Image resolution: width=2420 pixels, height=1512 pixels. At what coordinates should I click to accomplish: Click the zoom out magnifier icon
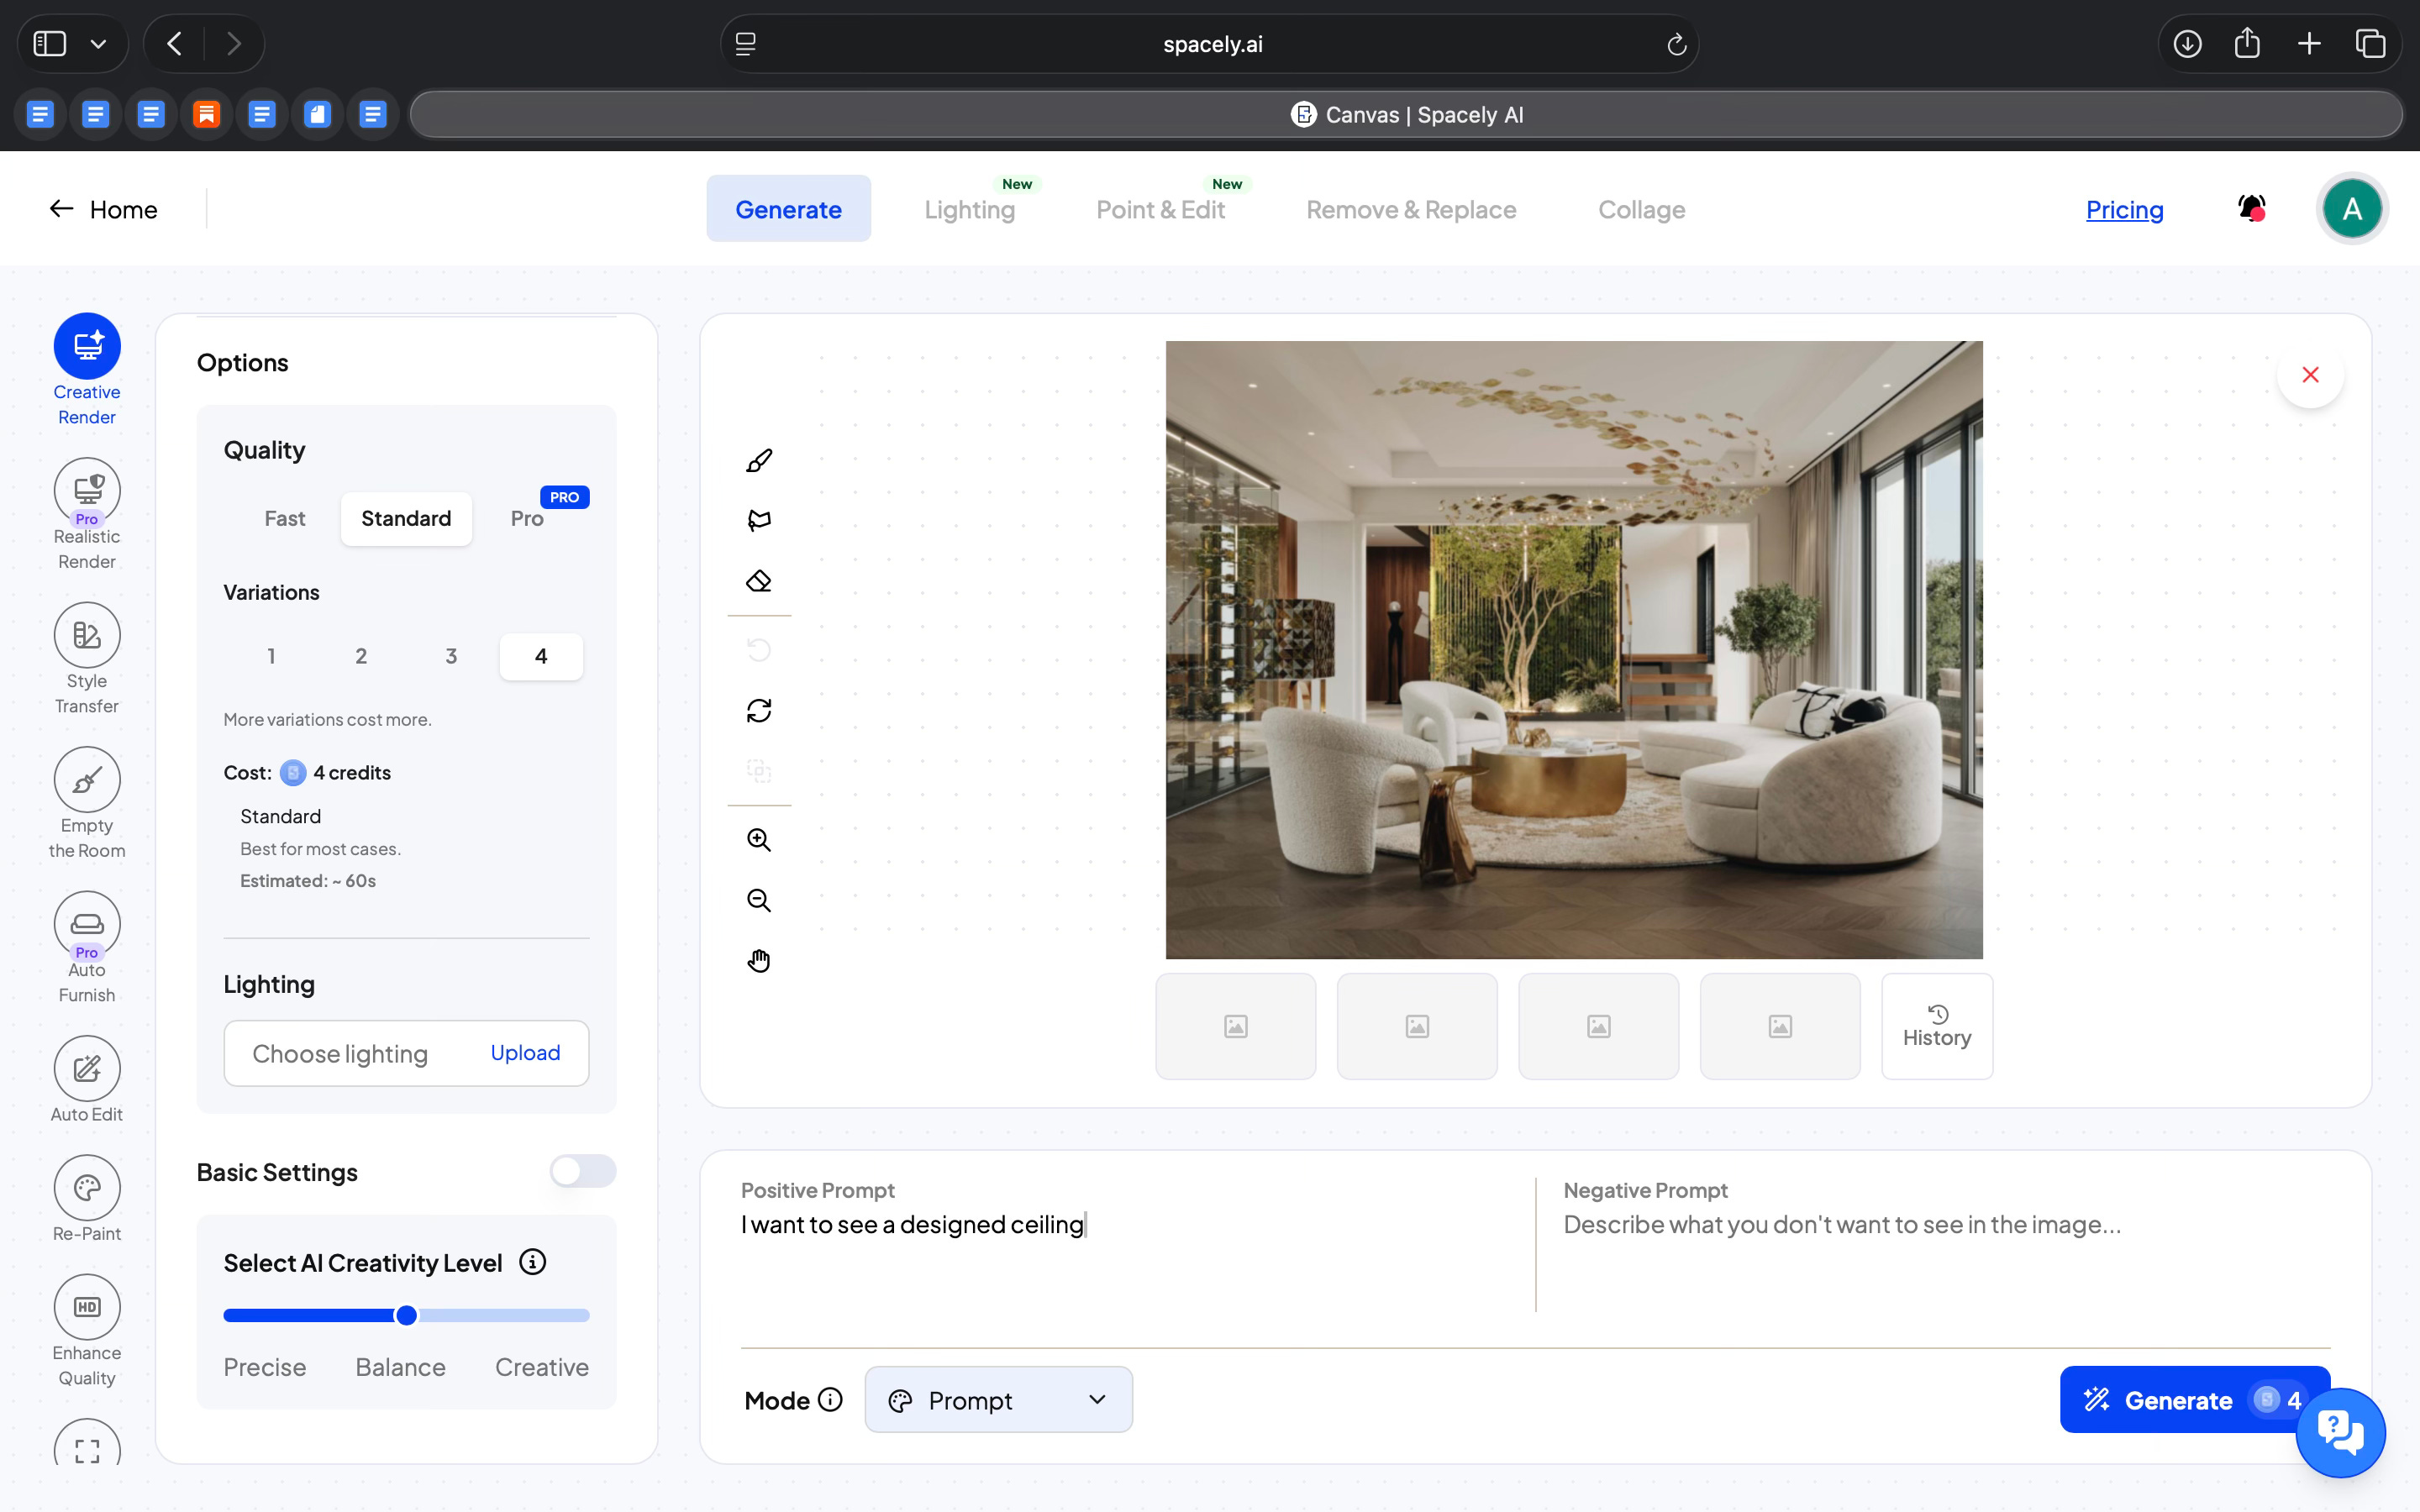[759, 901]
